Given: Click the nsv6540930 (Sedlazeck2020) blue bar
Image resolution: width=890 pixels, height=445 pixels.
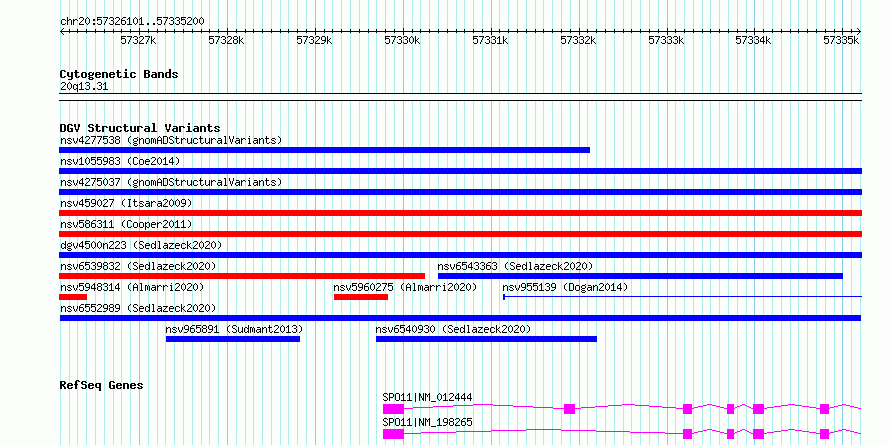Looking at the screenshot, I should point(486,339).
